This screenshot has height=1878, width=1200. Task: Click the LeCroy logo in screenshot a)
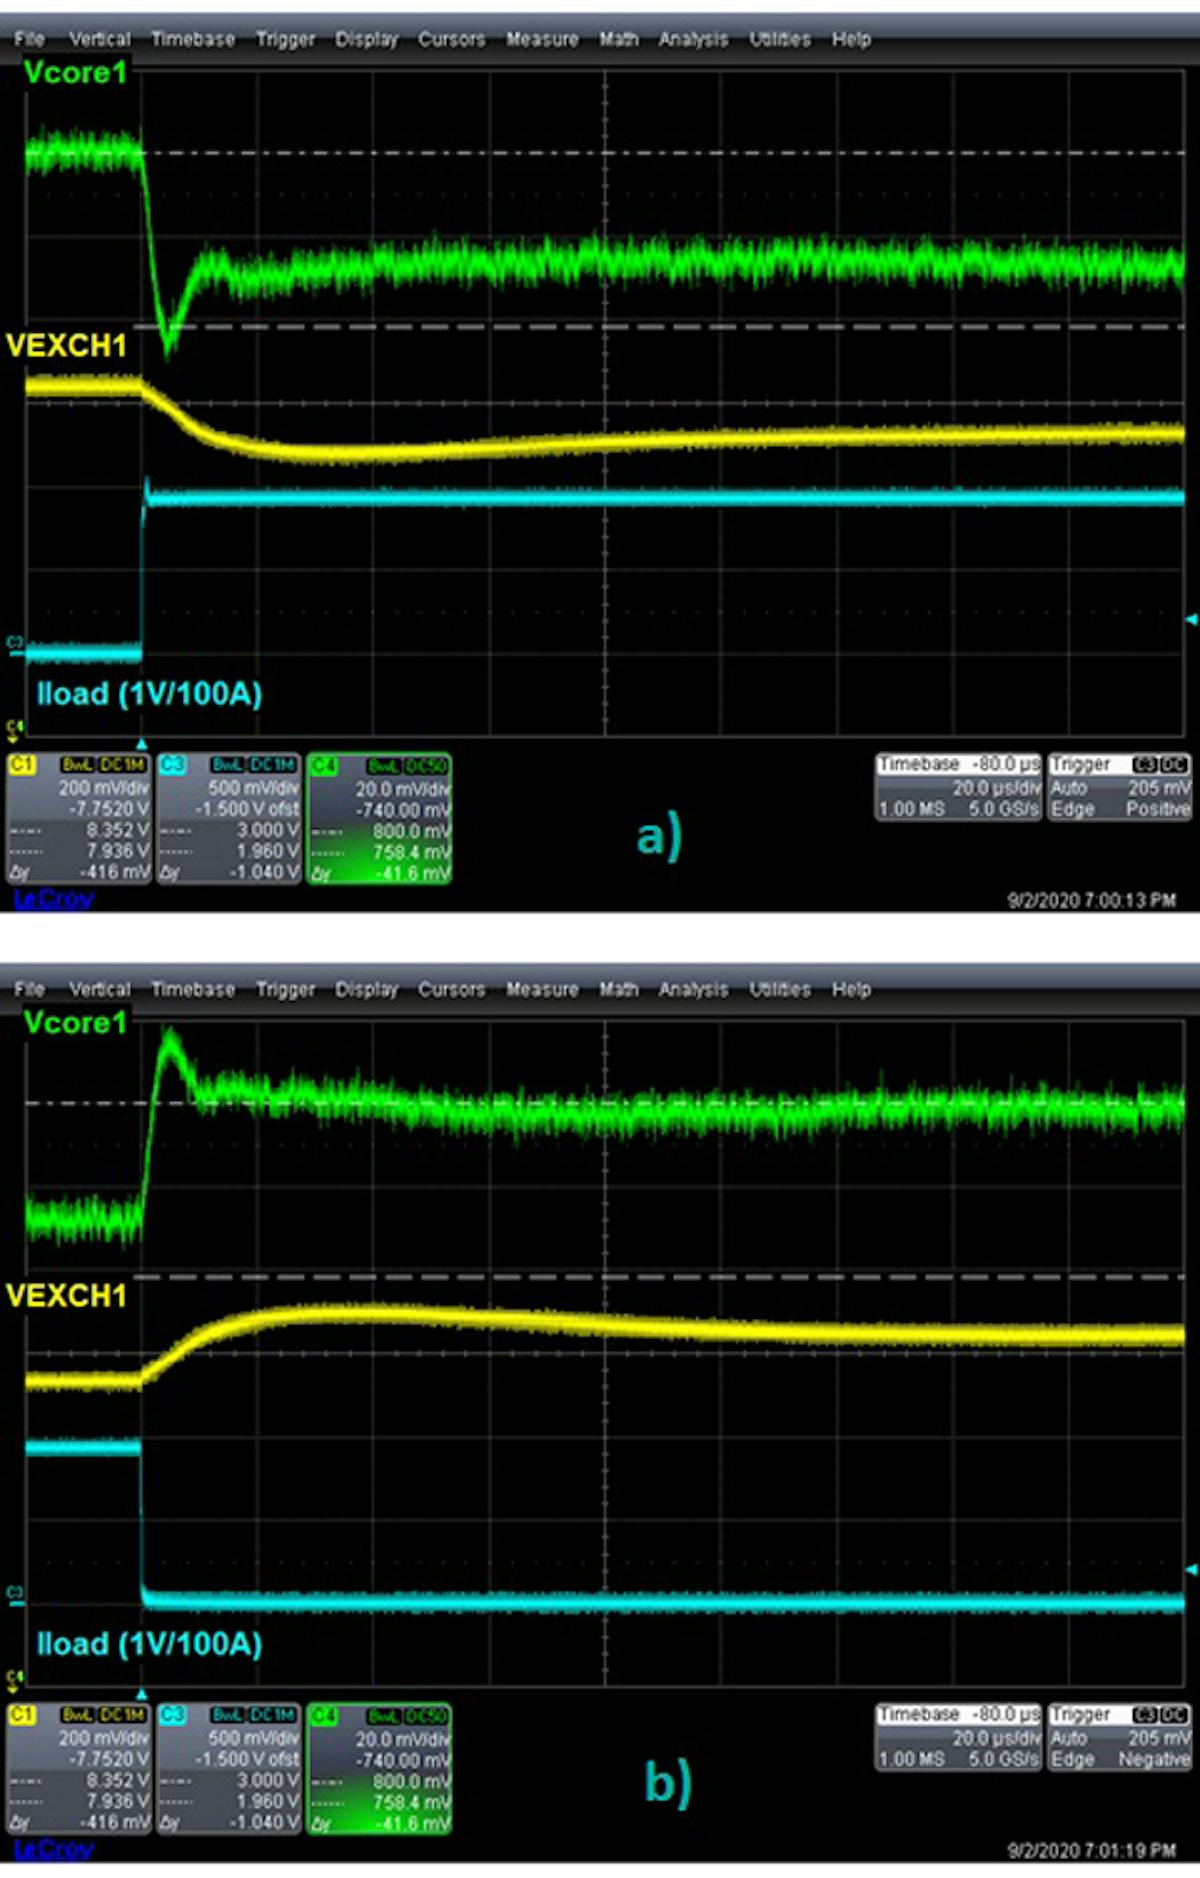pos(53,899)
